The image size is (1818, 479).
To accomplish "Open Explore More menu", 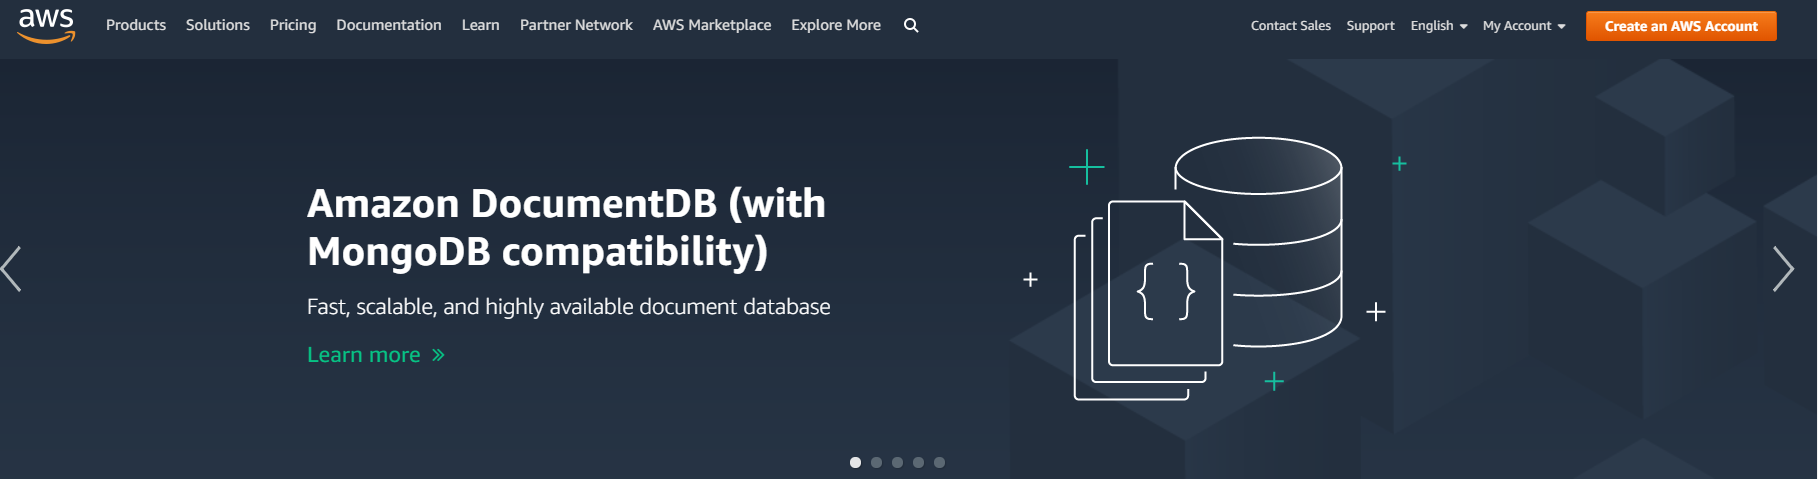I will (x=836, y=25).
